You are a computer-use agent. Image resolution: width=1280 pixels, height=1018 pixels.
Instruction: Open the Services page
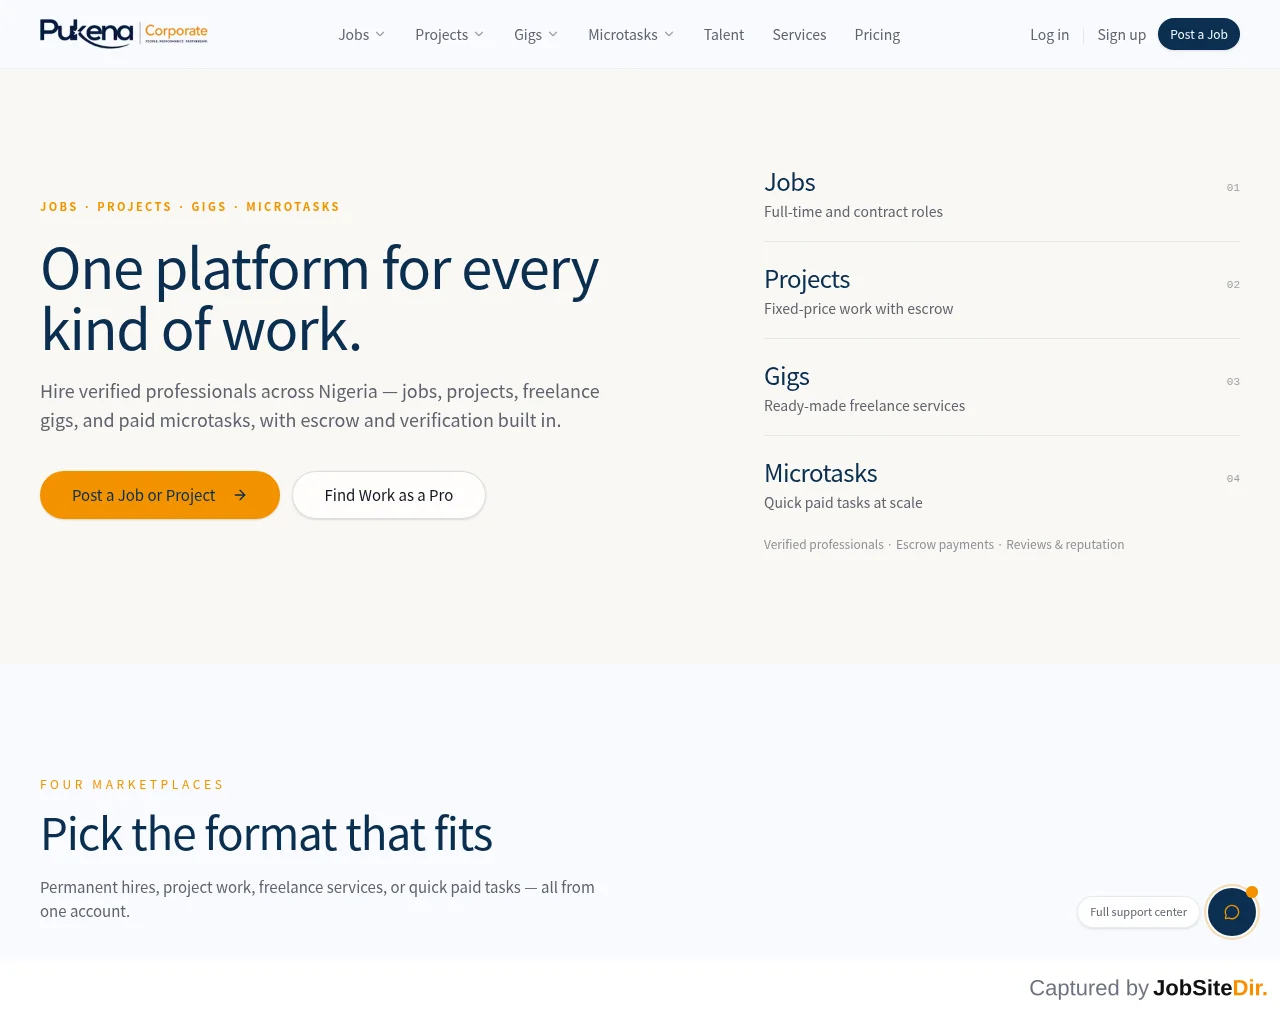point(799,34)
